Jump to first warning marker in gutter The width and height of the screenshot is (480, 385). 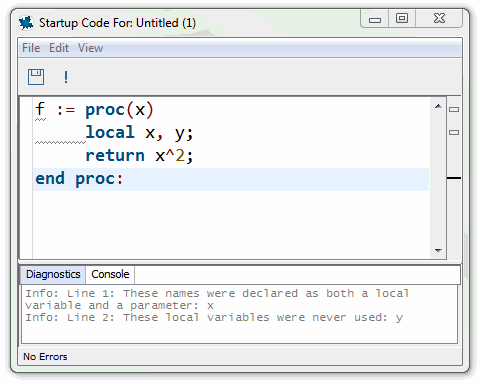tap(454, 109)
